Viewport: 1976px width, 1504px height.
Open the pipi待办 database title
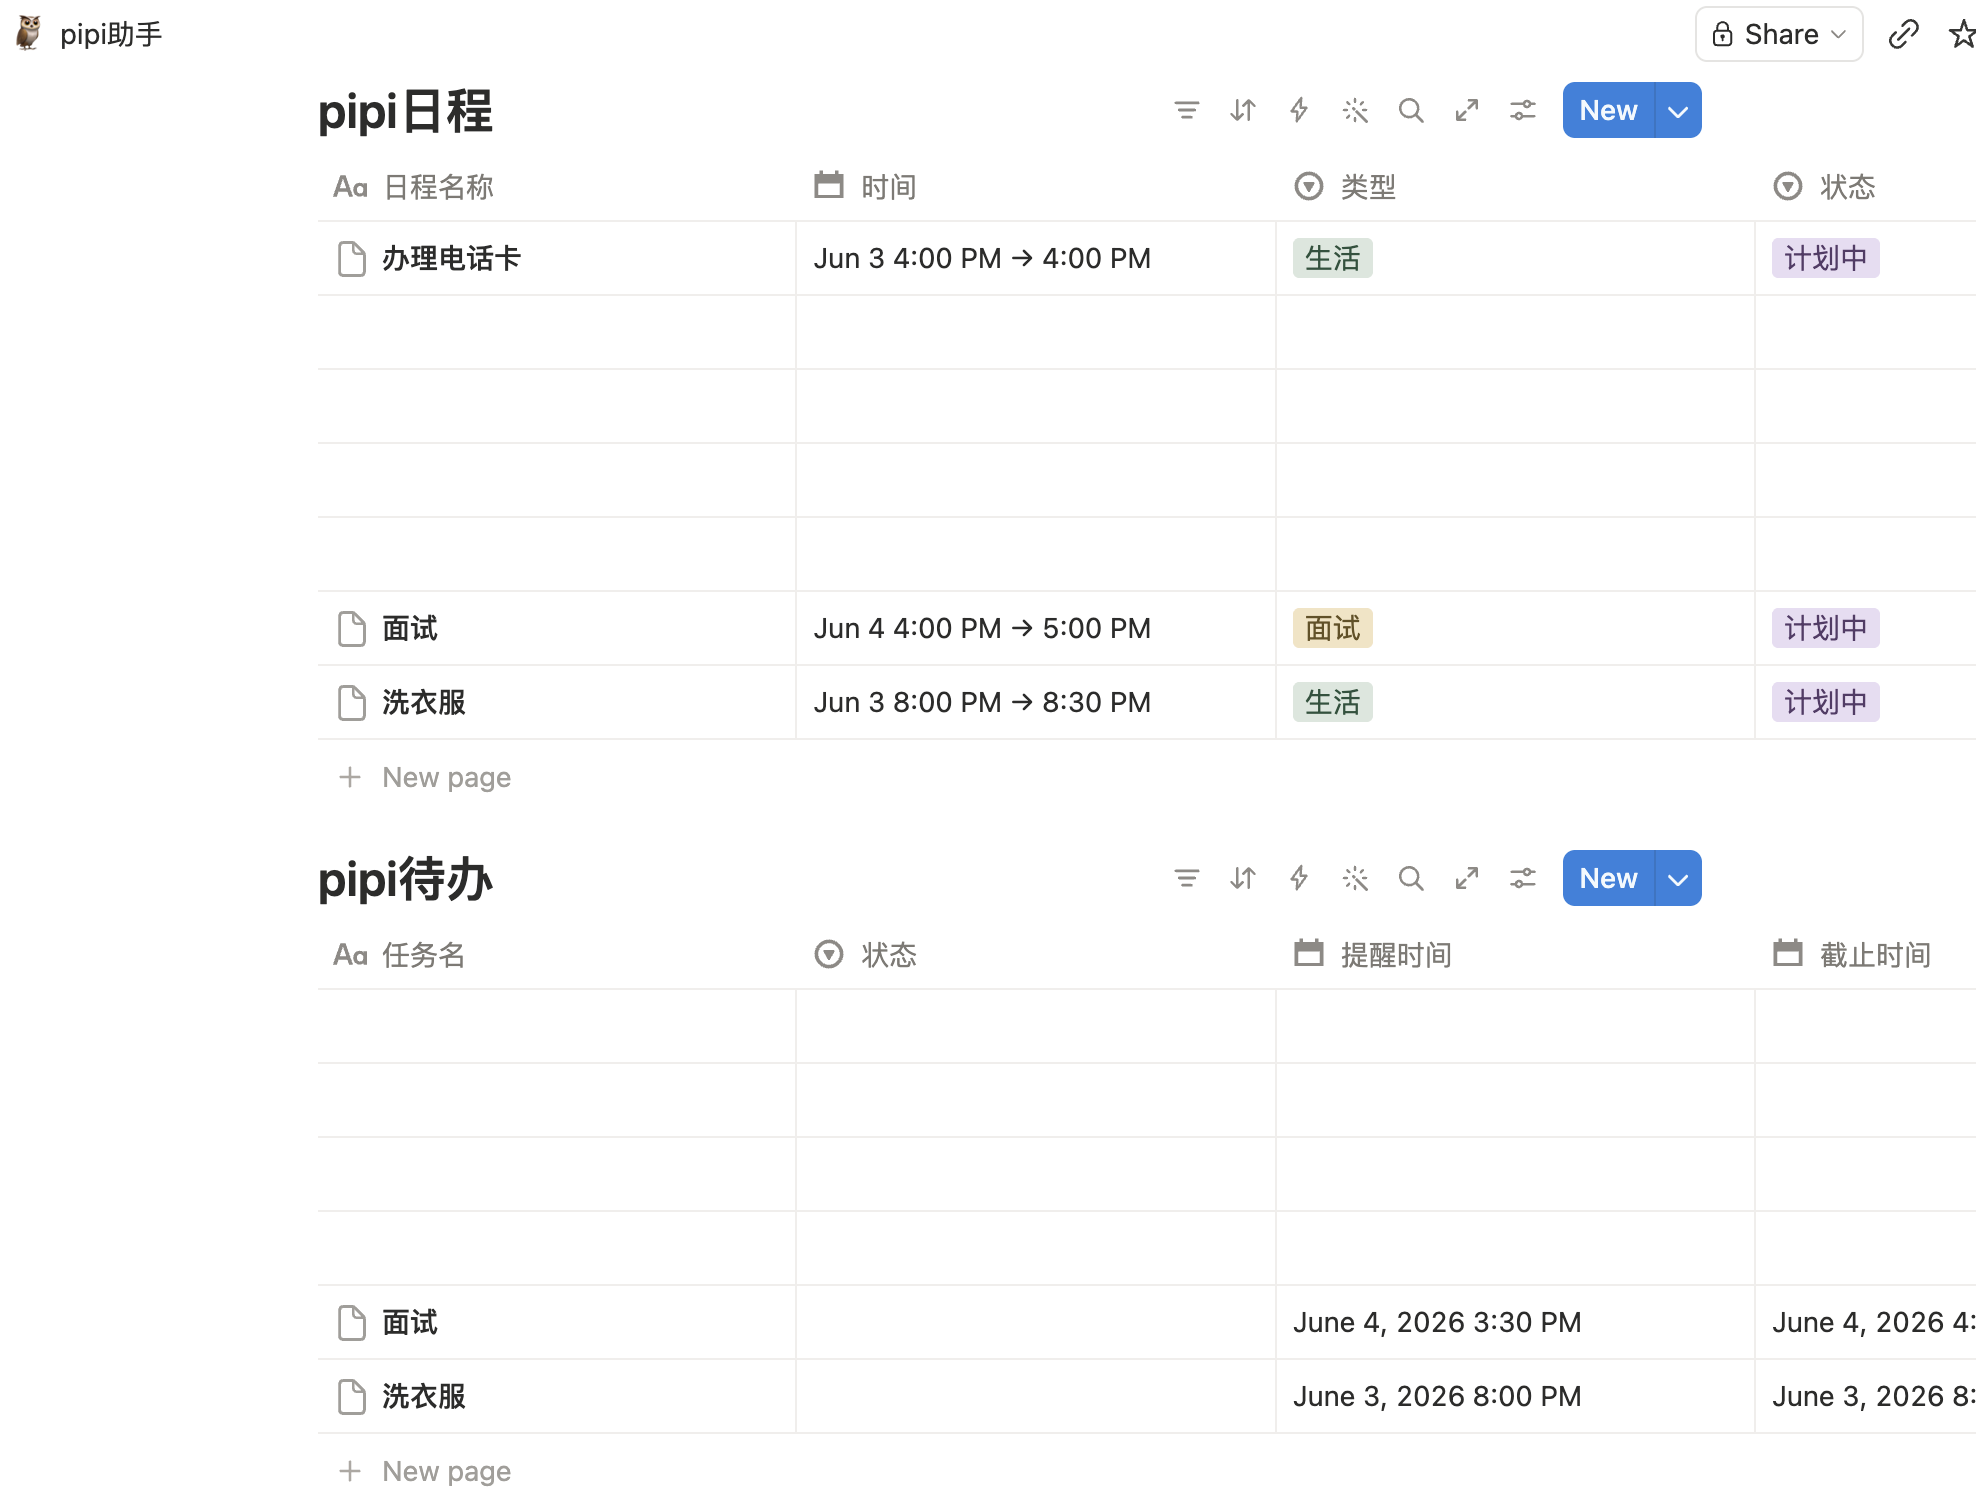[x=405, y=879]
